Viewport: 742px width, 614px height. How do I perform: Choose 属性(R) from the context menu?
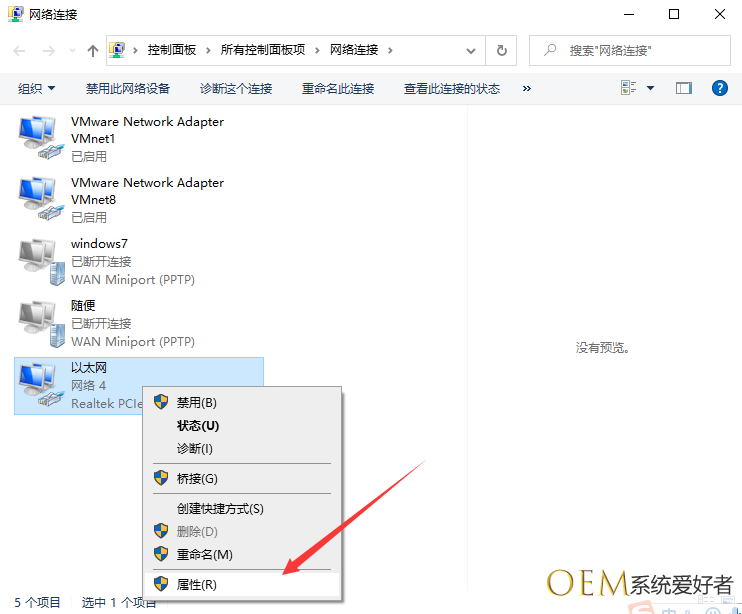tap(196, 584)
